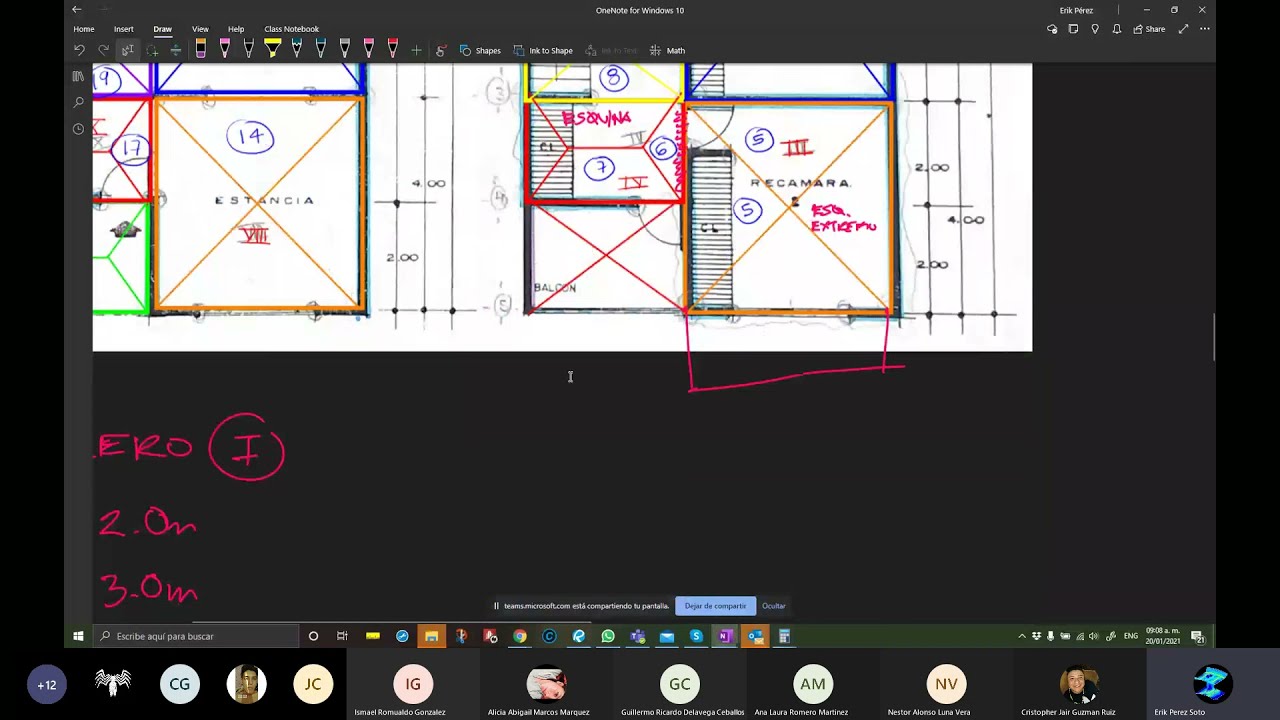Open the more options ellipsis menu

(x=1204, y=29)
